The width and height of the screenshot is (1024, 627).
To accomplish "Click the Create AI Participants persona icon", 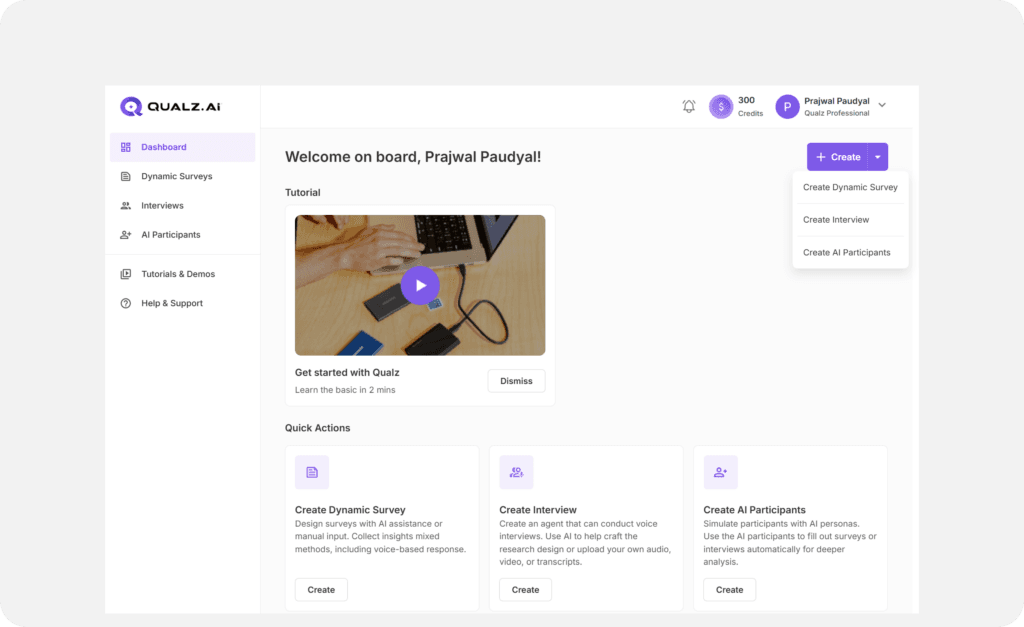I will coord(720,471).
